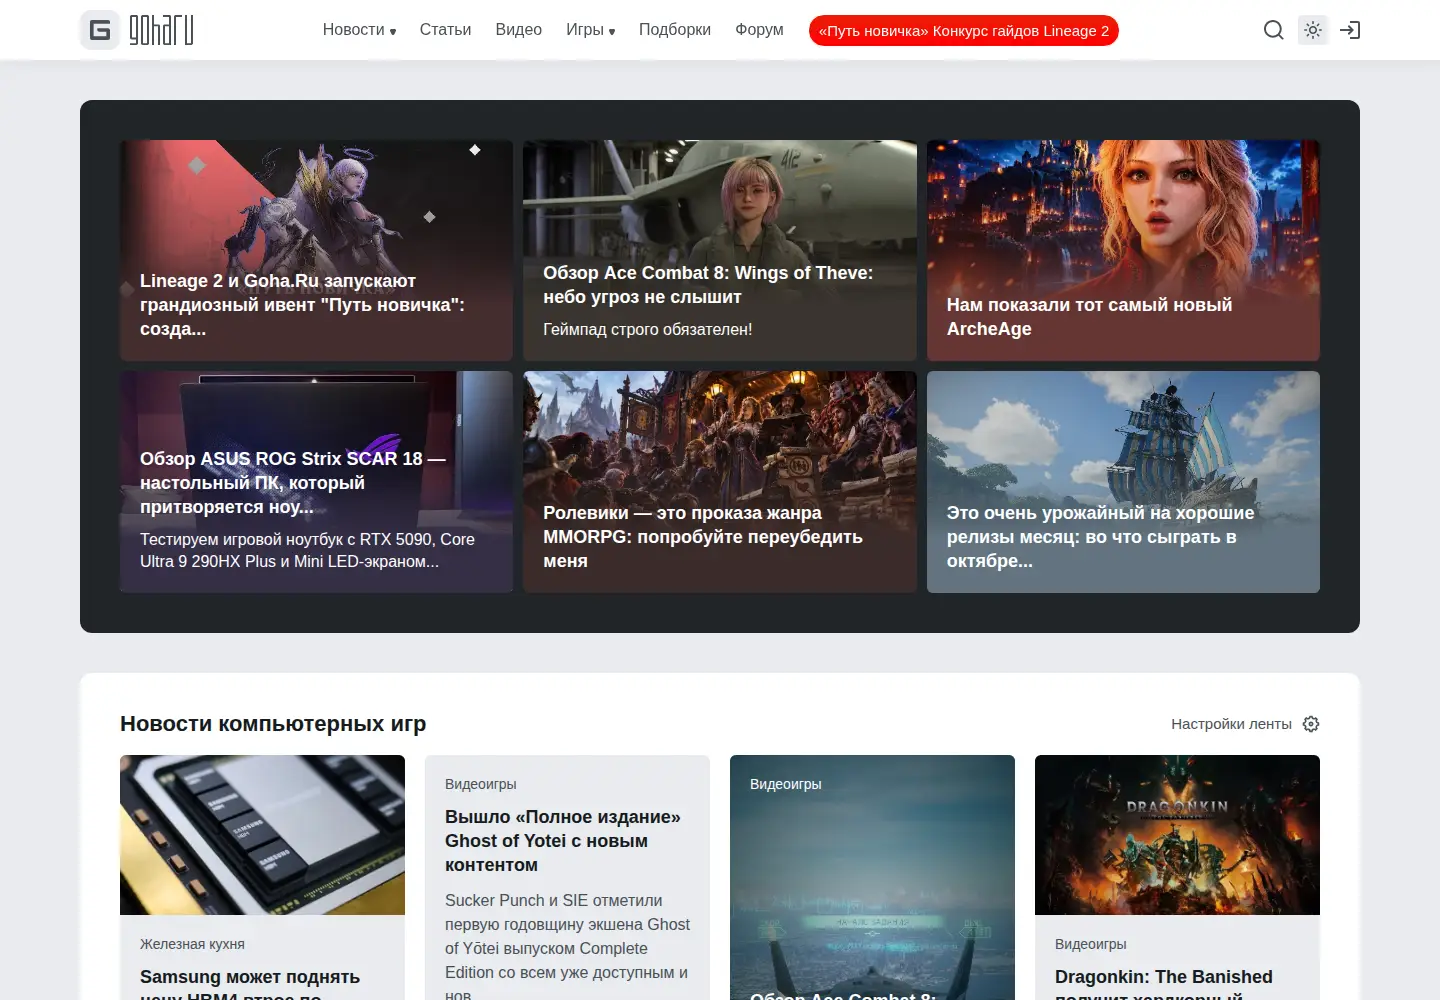
Task: Click the Samsung memory chip news image
Action: click(x=262, y=835)
